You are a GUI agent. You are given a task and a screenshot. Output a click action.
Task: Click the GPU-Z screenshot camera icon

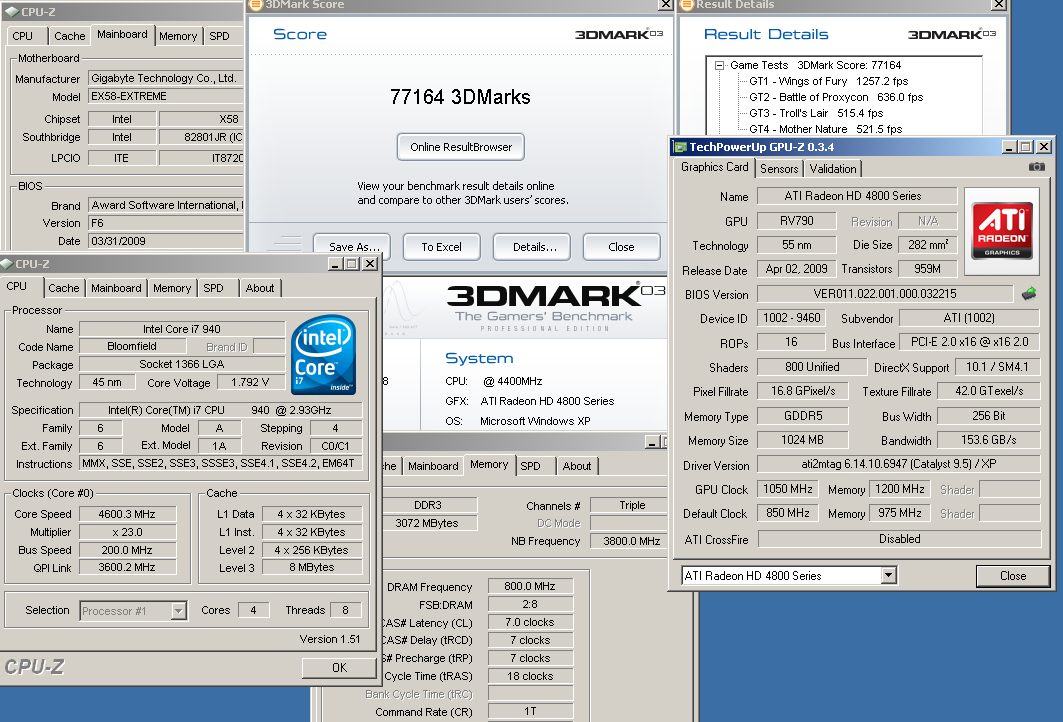[x=1037, y=167]
